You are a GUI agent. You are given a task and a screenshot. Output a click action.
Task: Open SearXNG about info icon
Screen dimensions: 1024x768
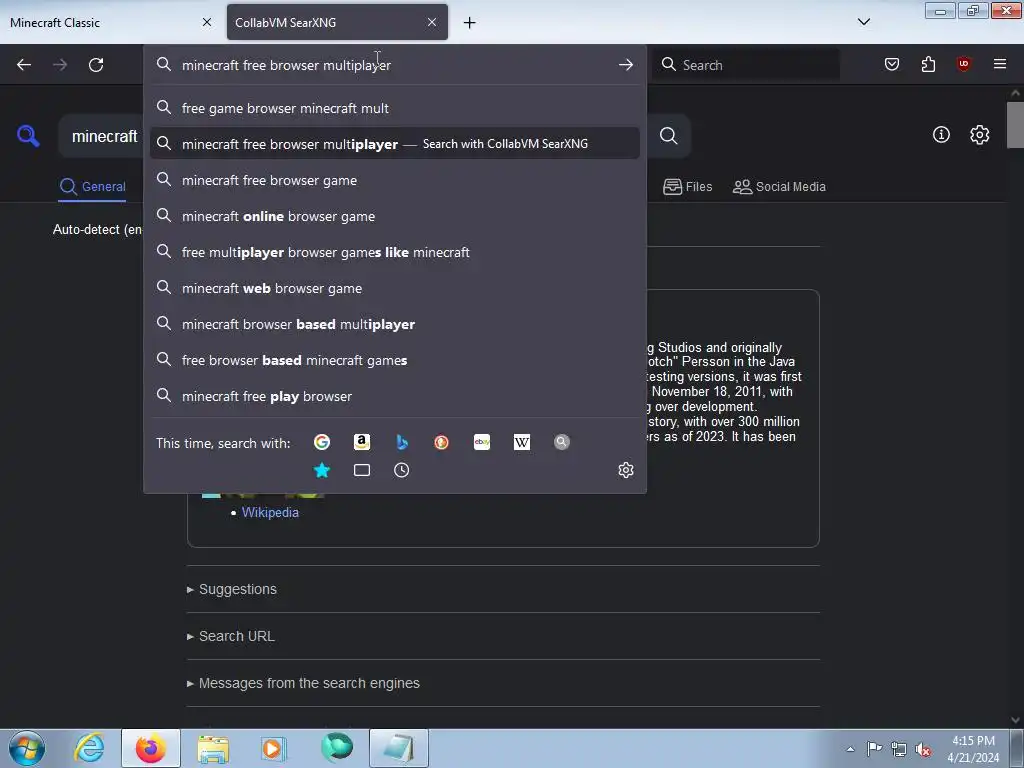pos(941,135)
